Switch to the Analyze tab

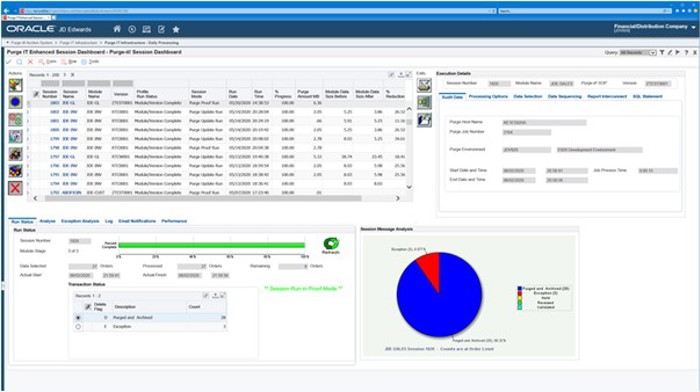[47, 221]
